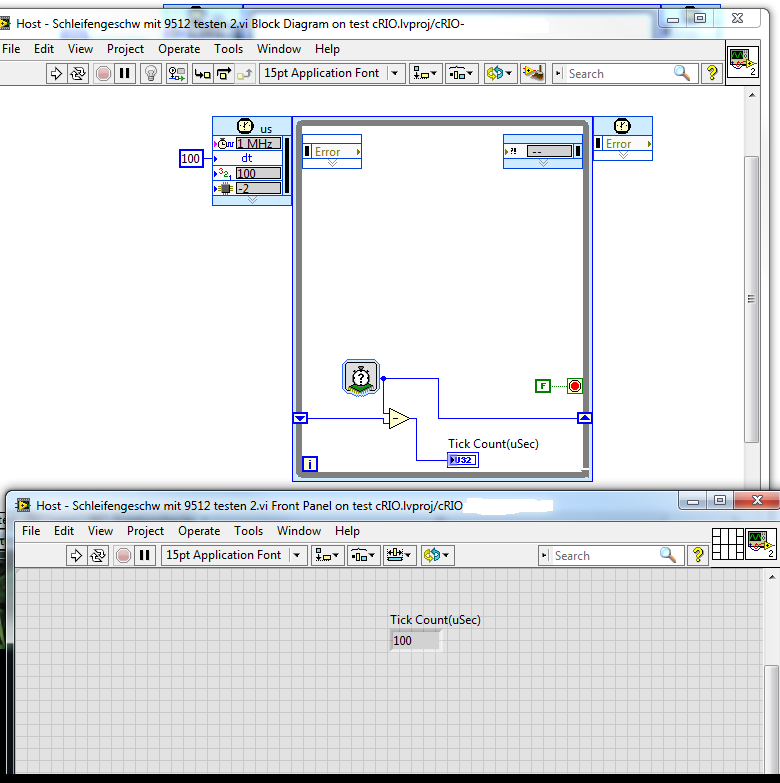
Task: Click U32 Tick Count indicator terminal
Action: (463, 460)
